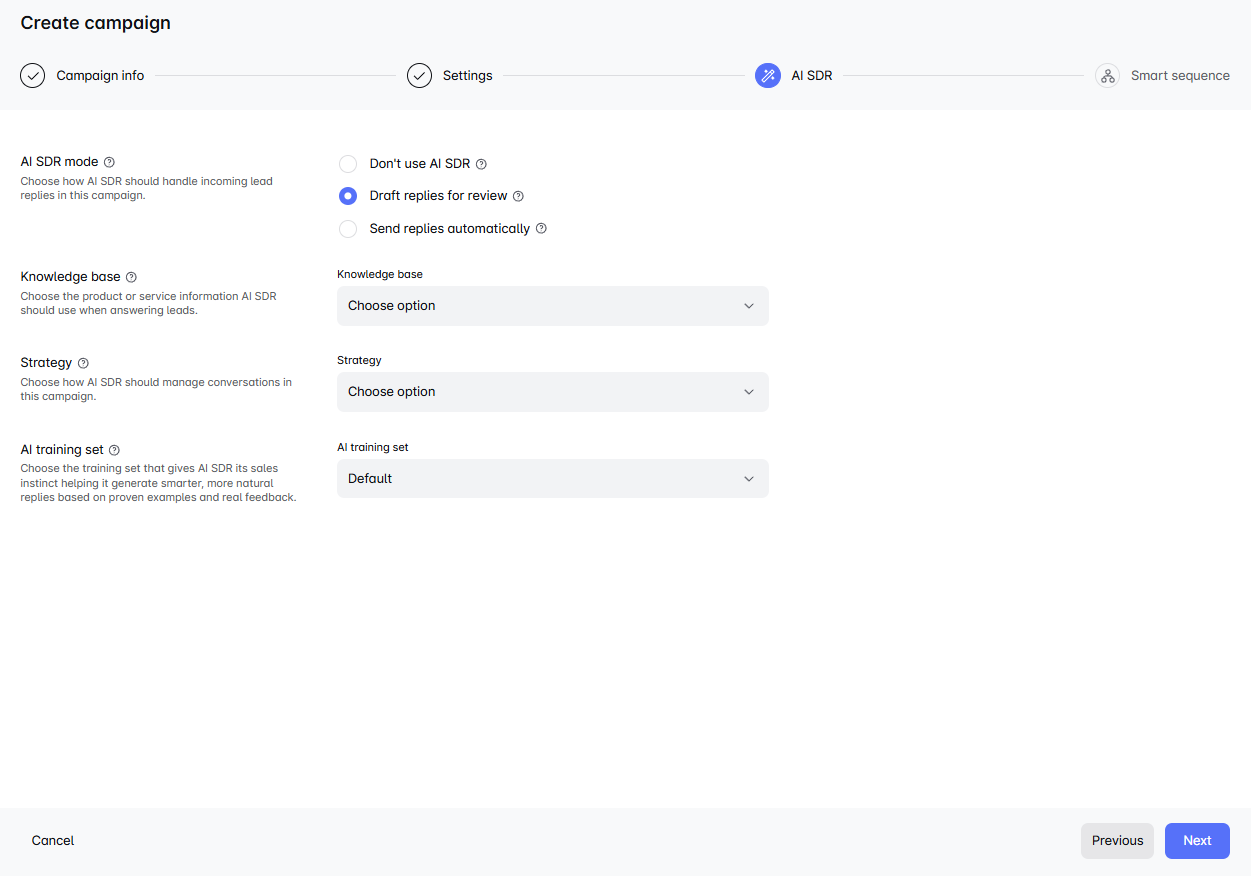Open help icon beside Don't use AI SDR
Screen dimensions: 1251x876
(481, 164)
